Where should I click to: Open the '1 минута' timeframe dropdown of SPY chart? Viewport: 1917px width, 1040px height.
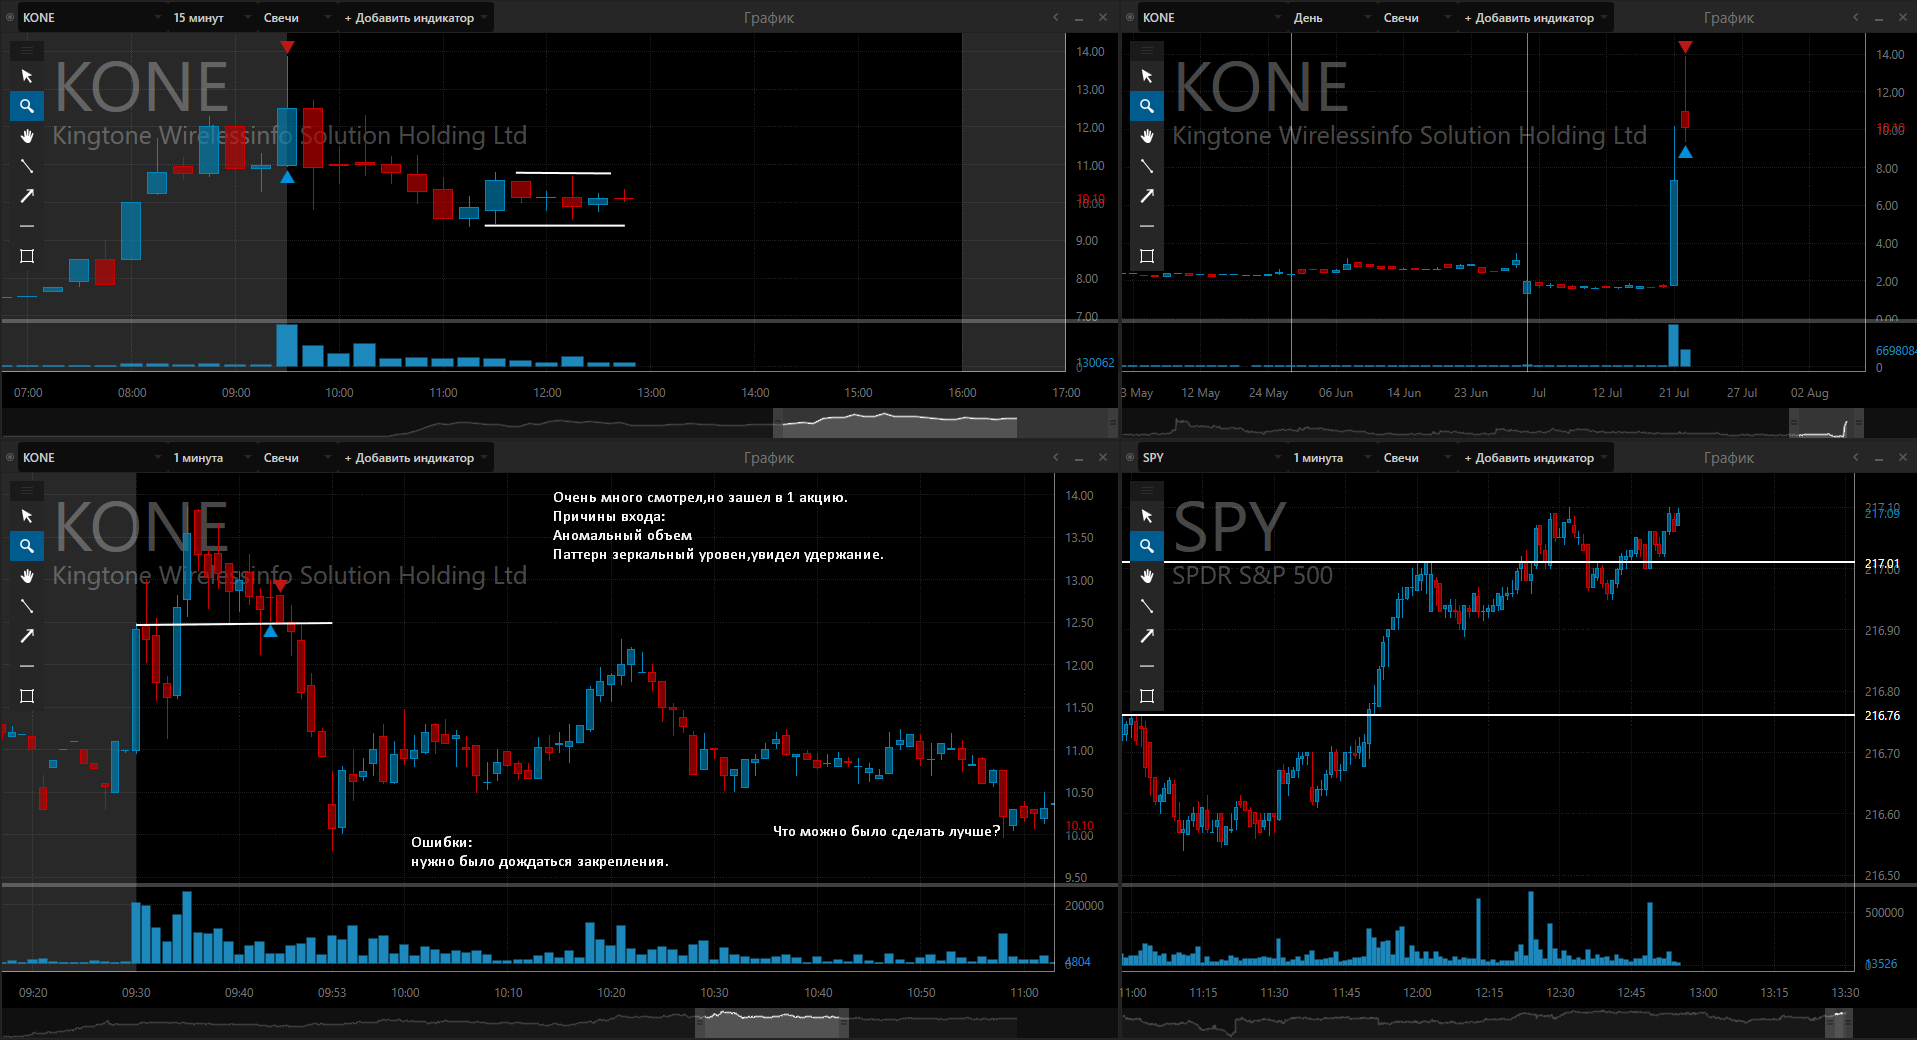coord(1331,458)
